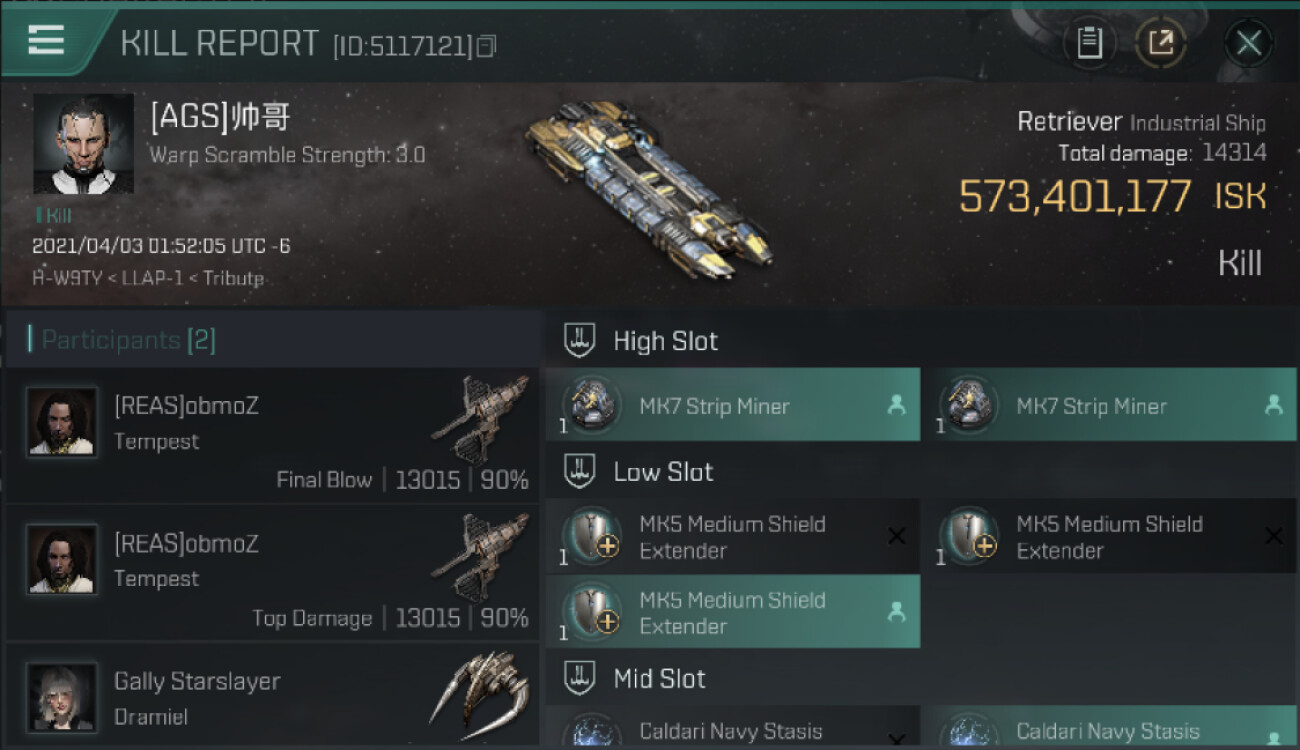Expand the Mid Slot section

(580, 679)
